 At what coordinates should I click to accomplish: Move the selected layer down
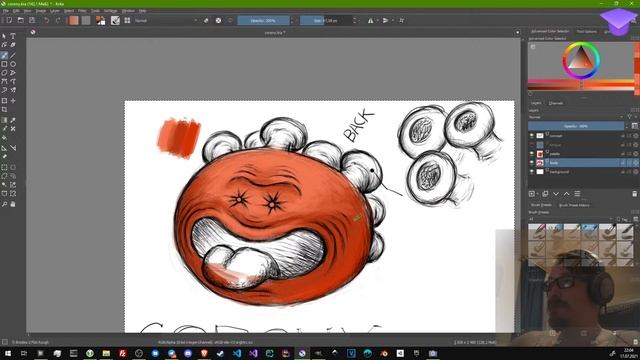(x=556, y=194)
